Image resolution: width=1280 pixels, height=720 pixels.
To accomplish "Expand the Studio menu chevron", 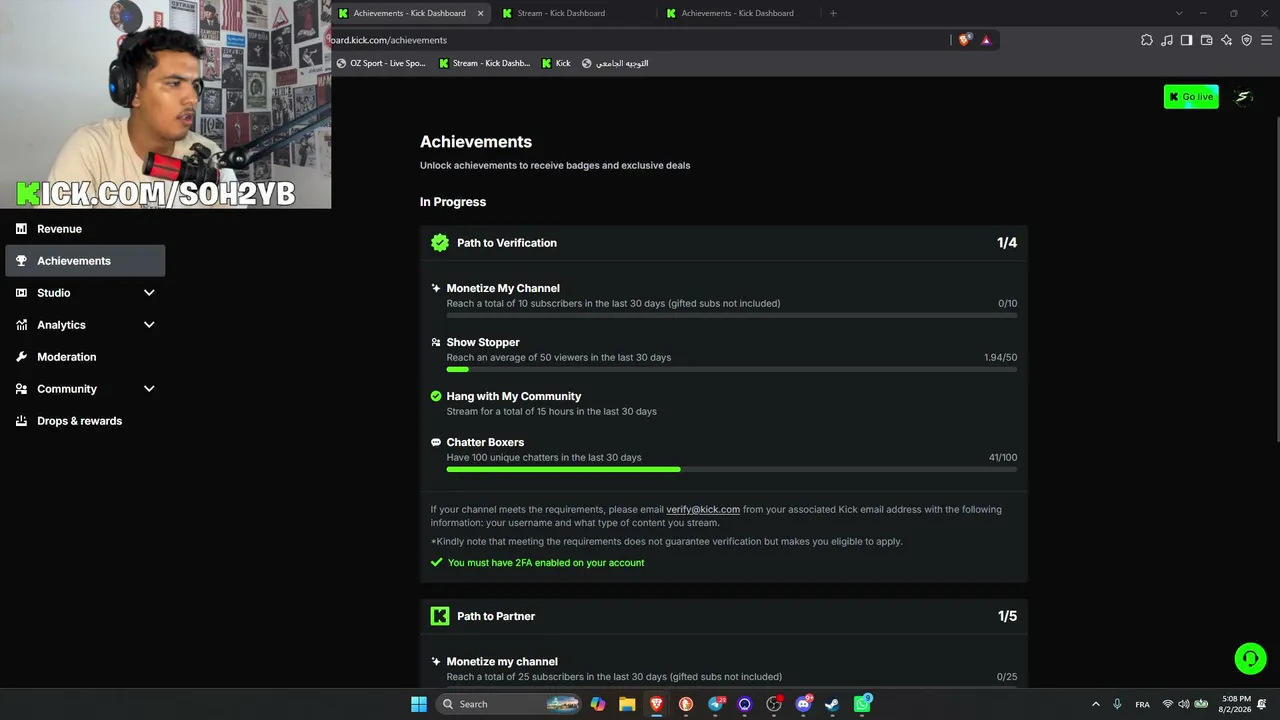I will click(x=149, y=293).
